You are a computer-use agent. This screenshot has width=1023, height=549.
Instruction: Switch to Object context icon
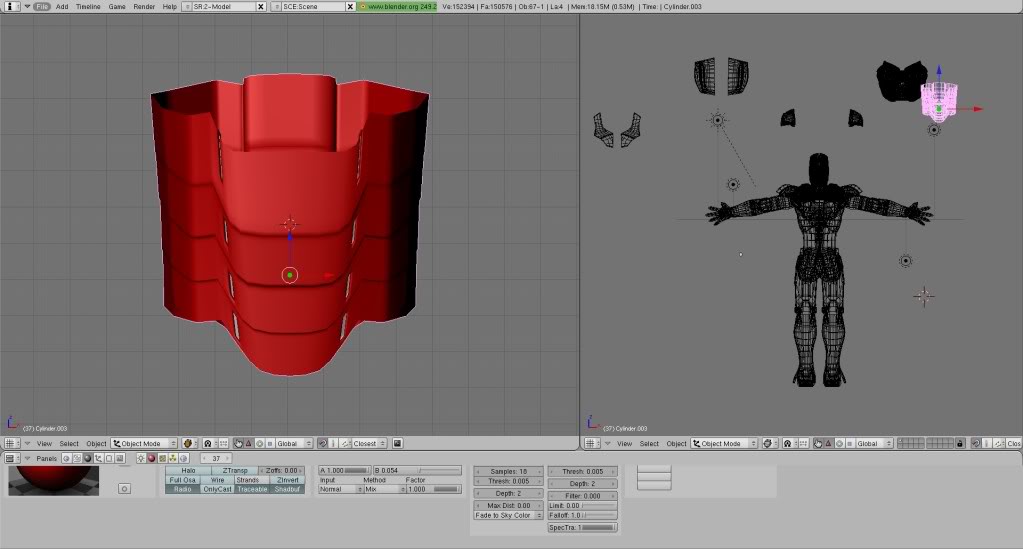(99, 458)
